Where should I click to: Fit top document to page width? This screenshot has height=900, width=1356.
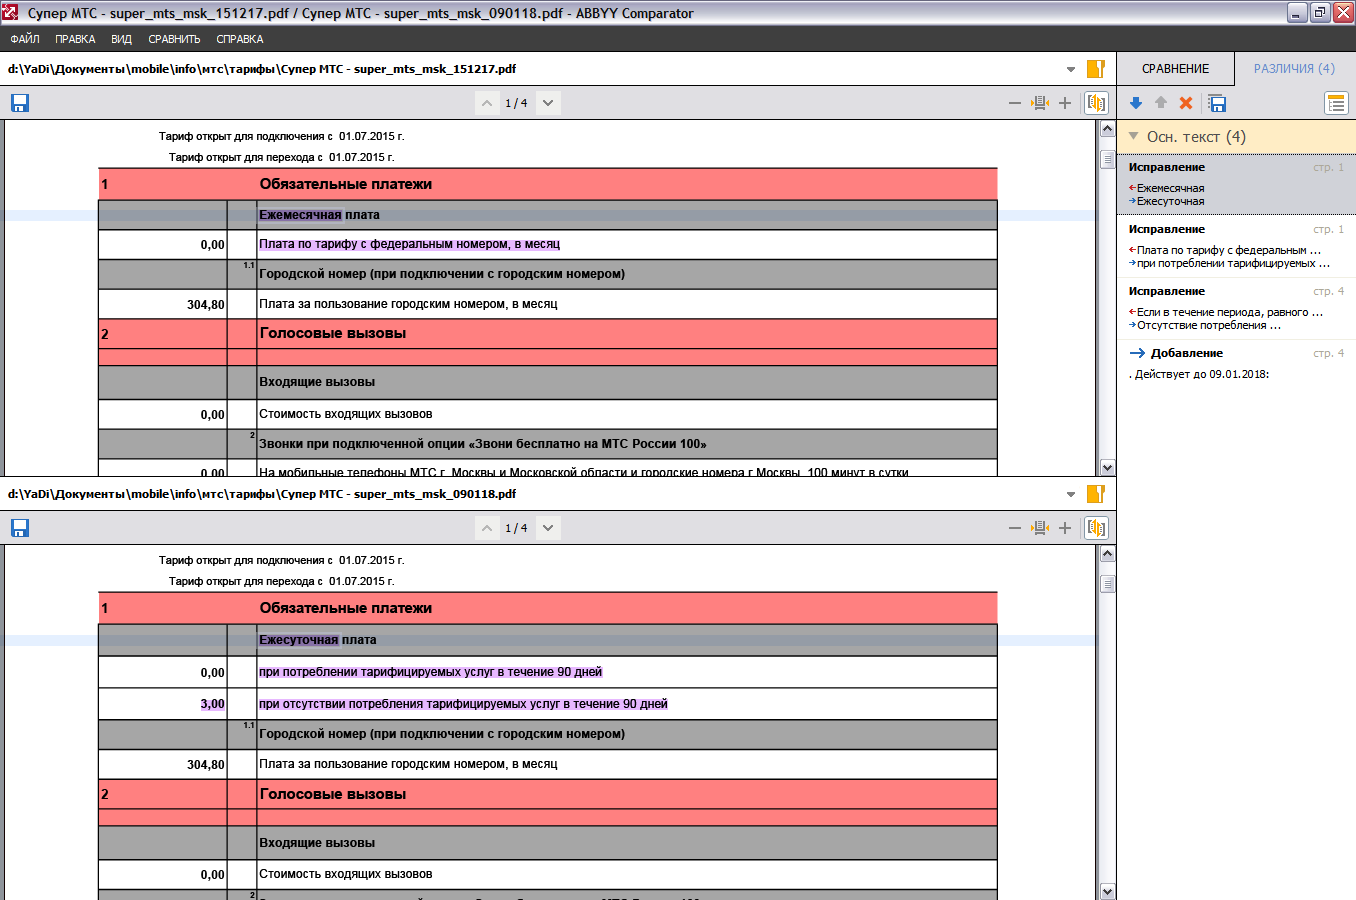1040,103
